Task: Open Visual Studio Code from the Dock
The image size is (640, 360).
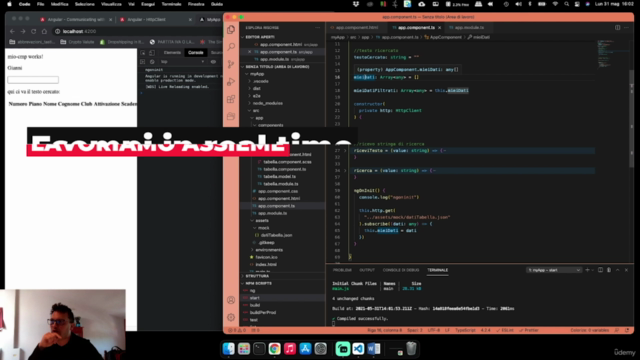Action: pyautogui.click(x=358, y=349)
